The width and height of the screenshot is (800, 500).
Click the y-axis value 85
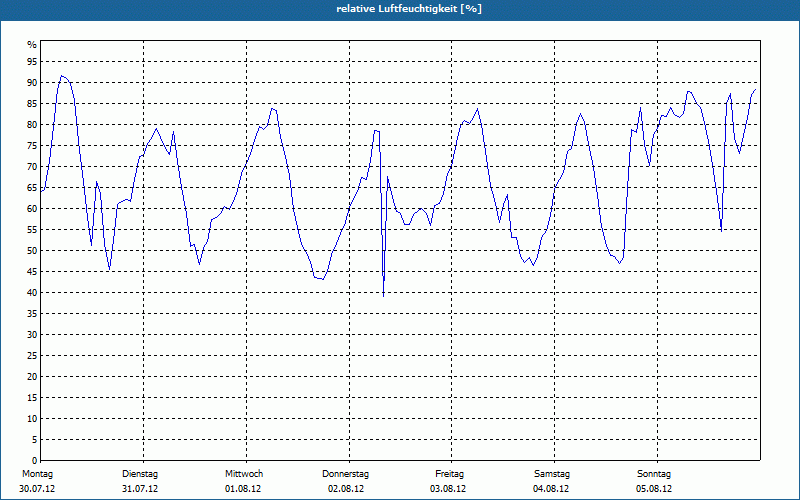tap(32, 104)
